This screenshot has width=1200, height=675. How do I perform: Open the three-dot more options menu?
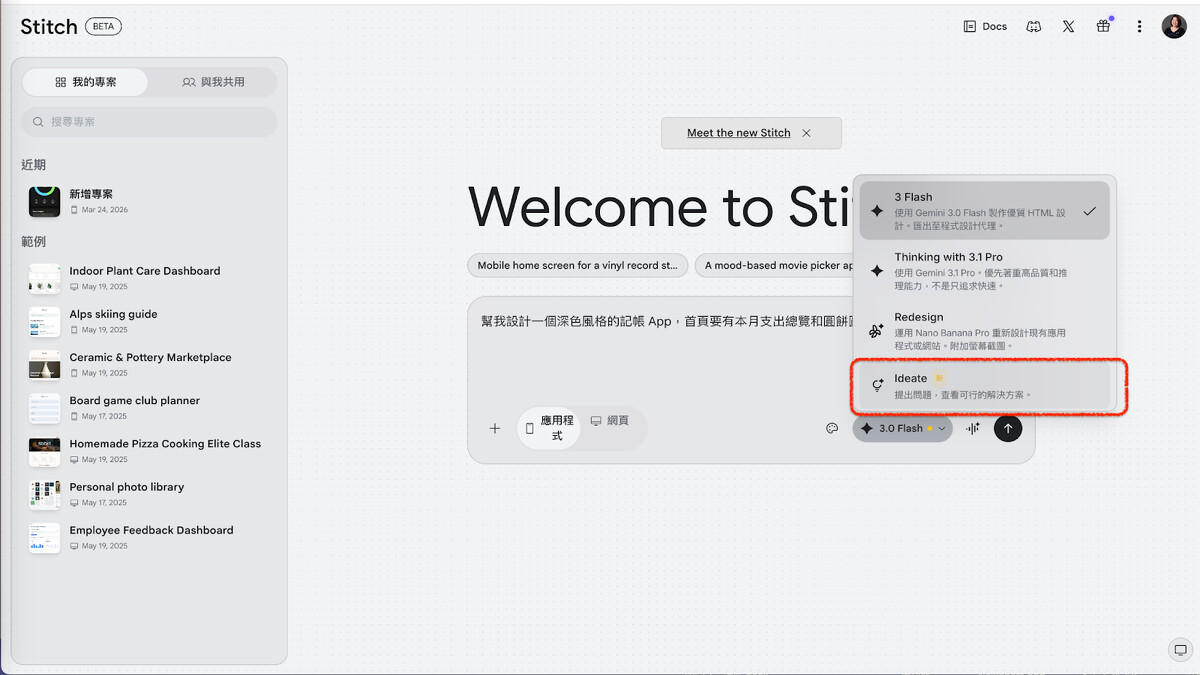click(1139, 27)
